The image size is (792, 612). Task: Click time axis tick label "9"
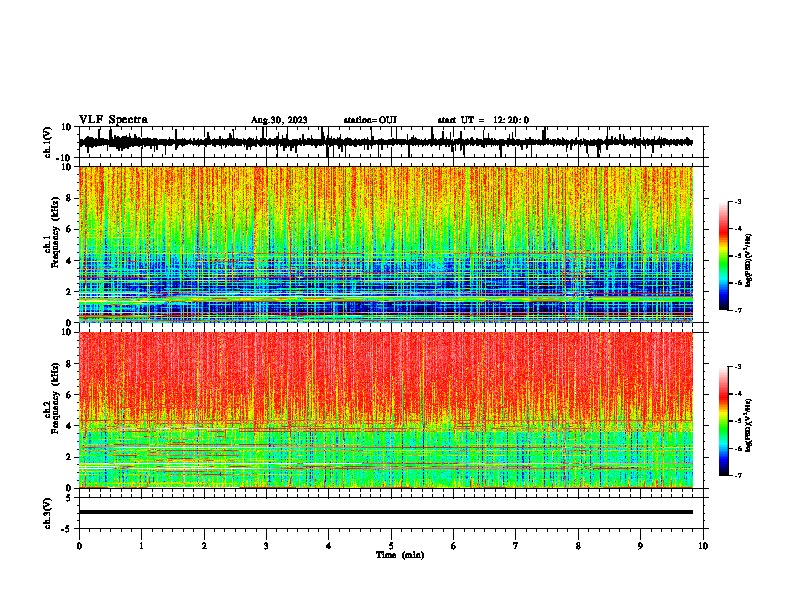pos(640,546)
